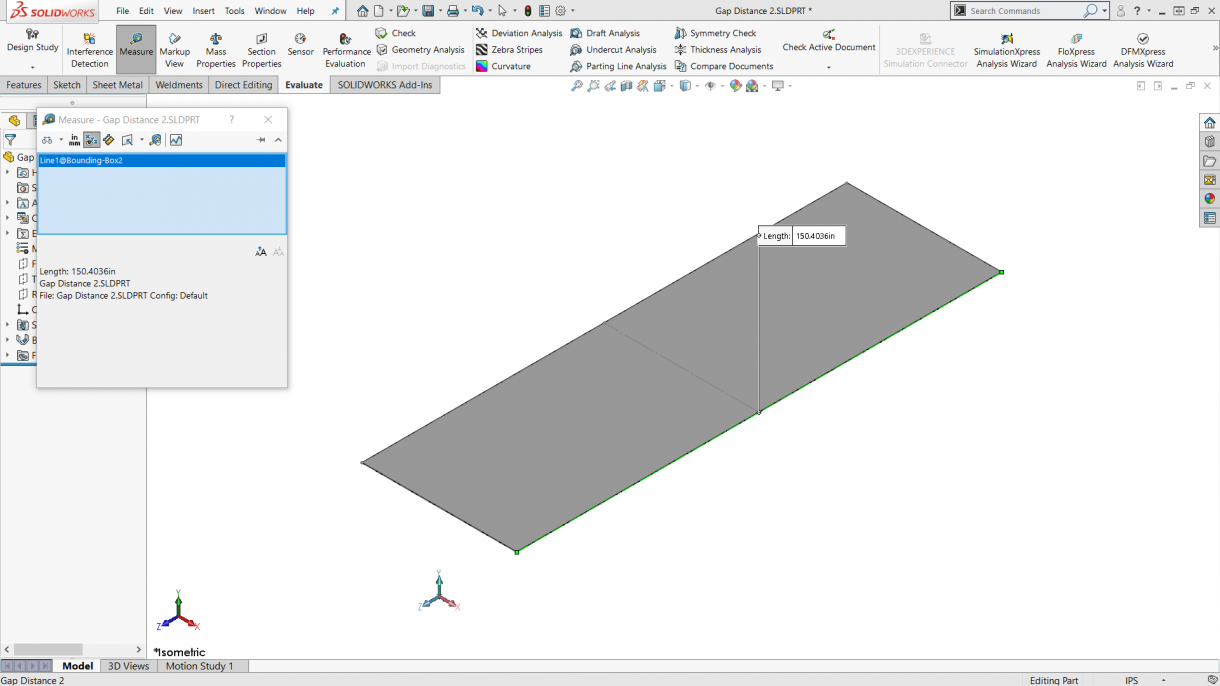Click the Previous View icon
Image resolution: width=1220 pixels, height=686 pixels.
[610, 86]
